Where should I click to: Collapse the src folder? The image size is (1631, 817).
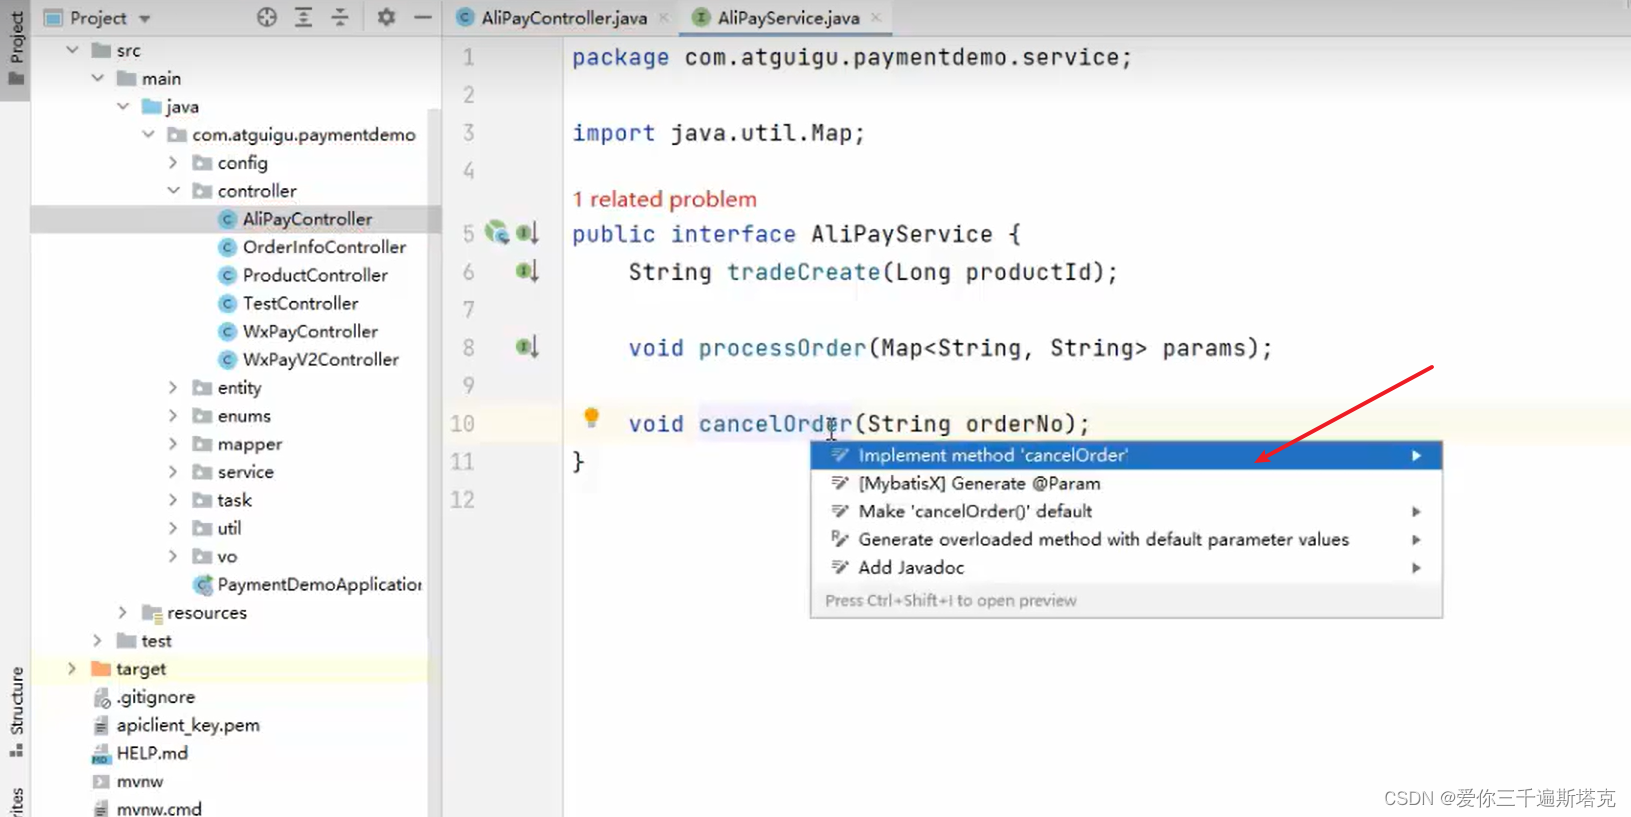(72, 49)
